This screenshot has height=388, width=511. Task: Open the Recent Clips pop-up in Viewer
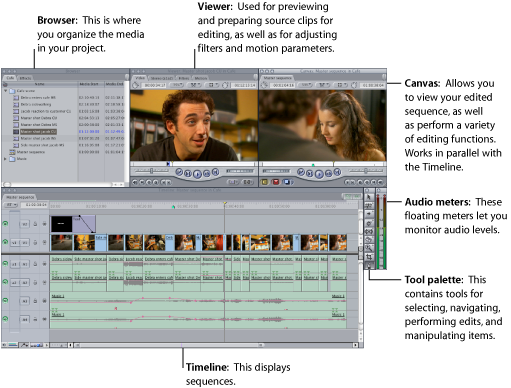[x=233, y=182]
